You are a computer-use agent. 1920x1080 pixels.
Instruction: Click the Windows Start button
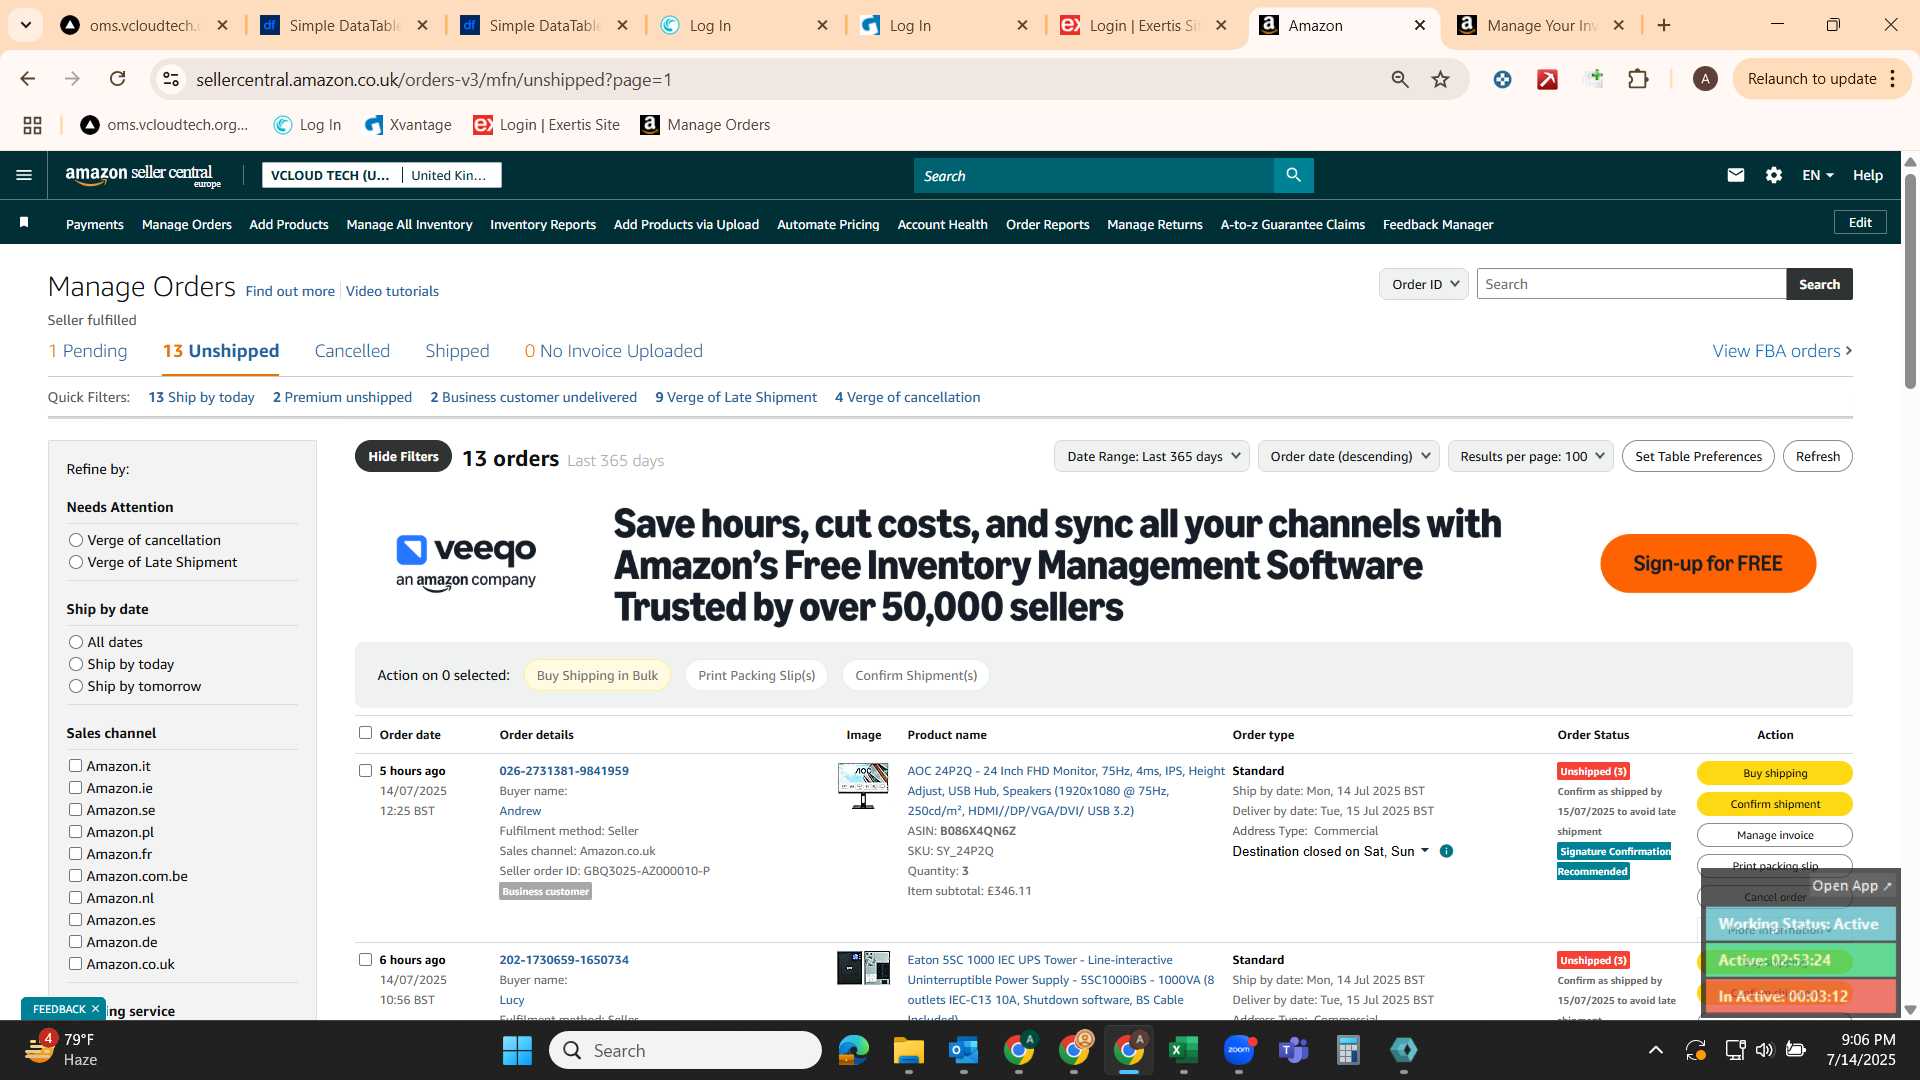(517, 1050)
